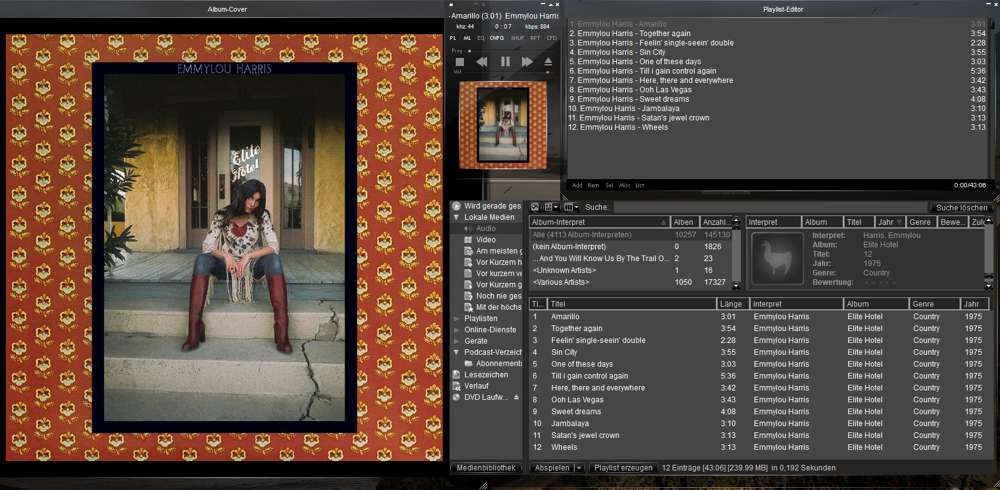This screenshot has height=490, width=1000.
Task: Open Verlauf in the library sidebar
Action: pyautogui.click(x=477, y=386)
